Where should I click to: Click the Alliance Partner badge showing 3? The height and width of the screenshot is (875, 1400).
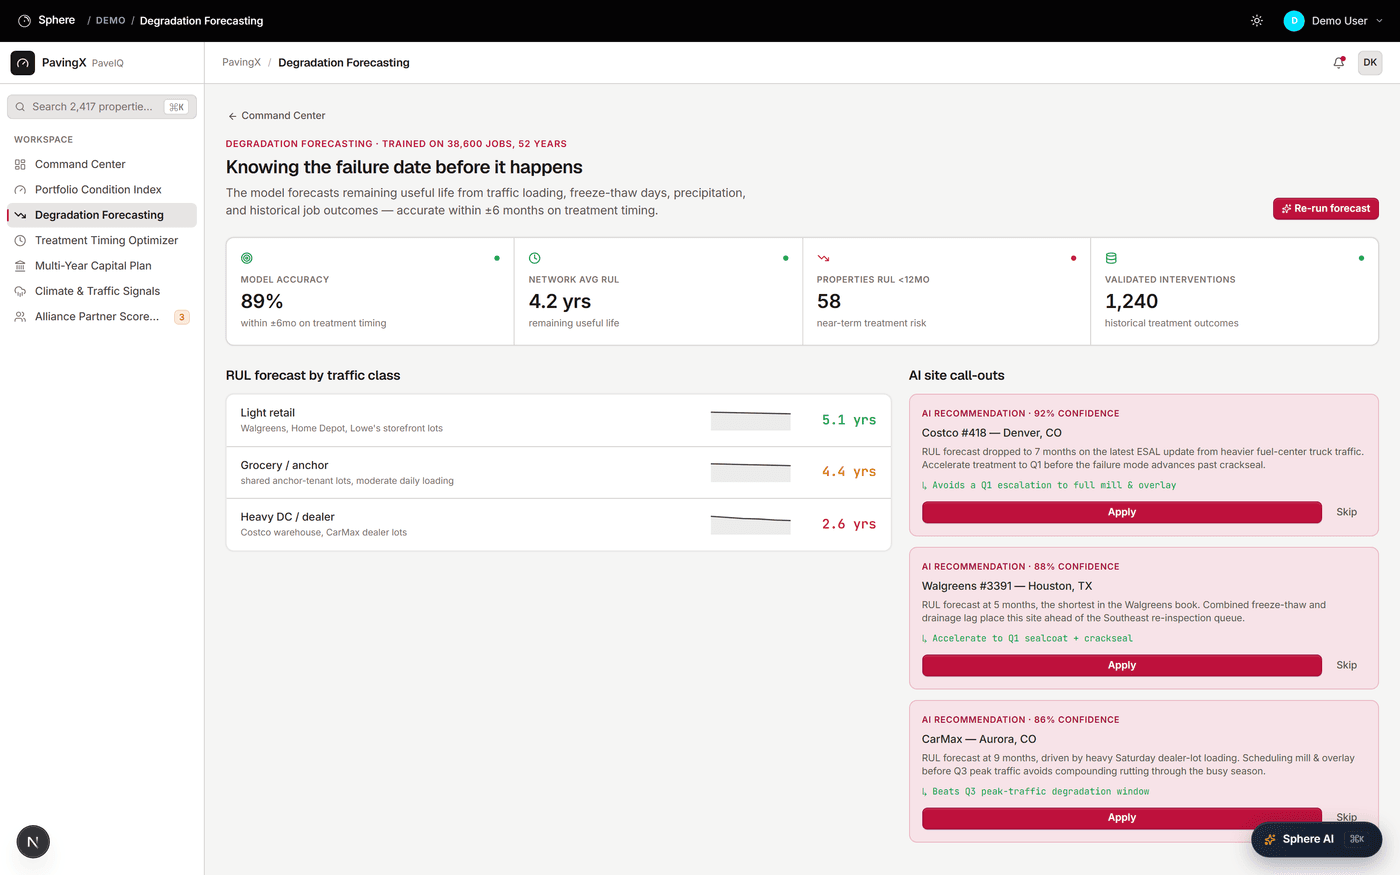click(182, 317)
